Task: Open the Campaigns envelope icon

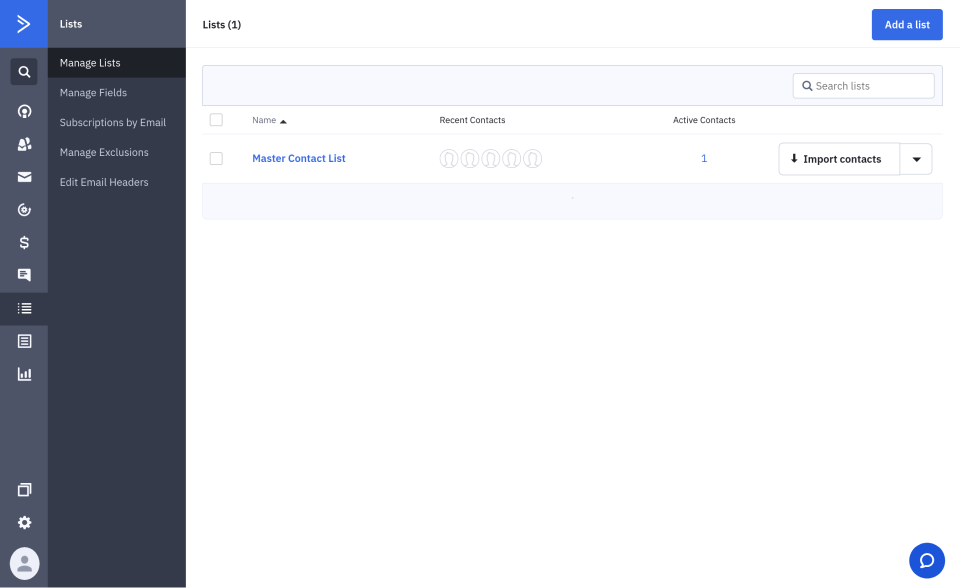Action: tap(24, 177)
